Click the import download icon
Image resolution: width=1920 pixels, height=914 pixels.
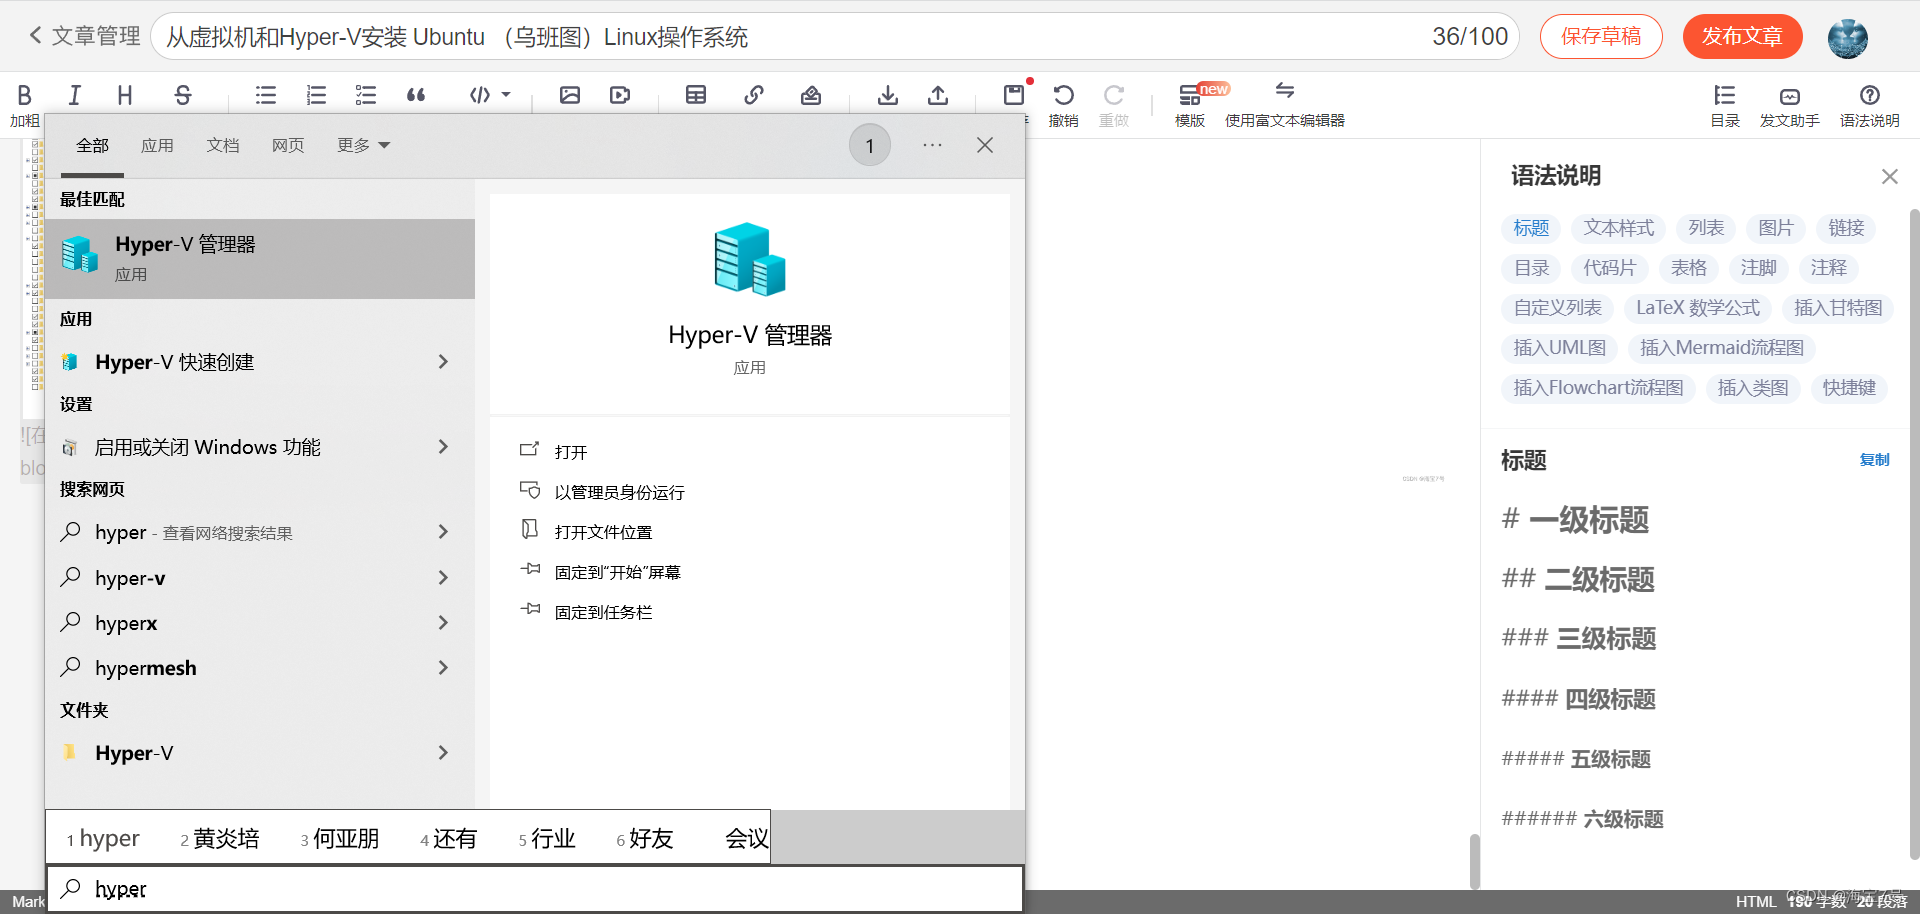point(887,96)
